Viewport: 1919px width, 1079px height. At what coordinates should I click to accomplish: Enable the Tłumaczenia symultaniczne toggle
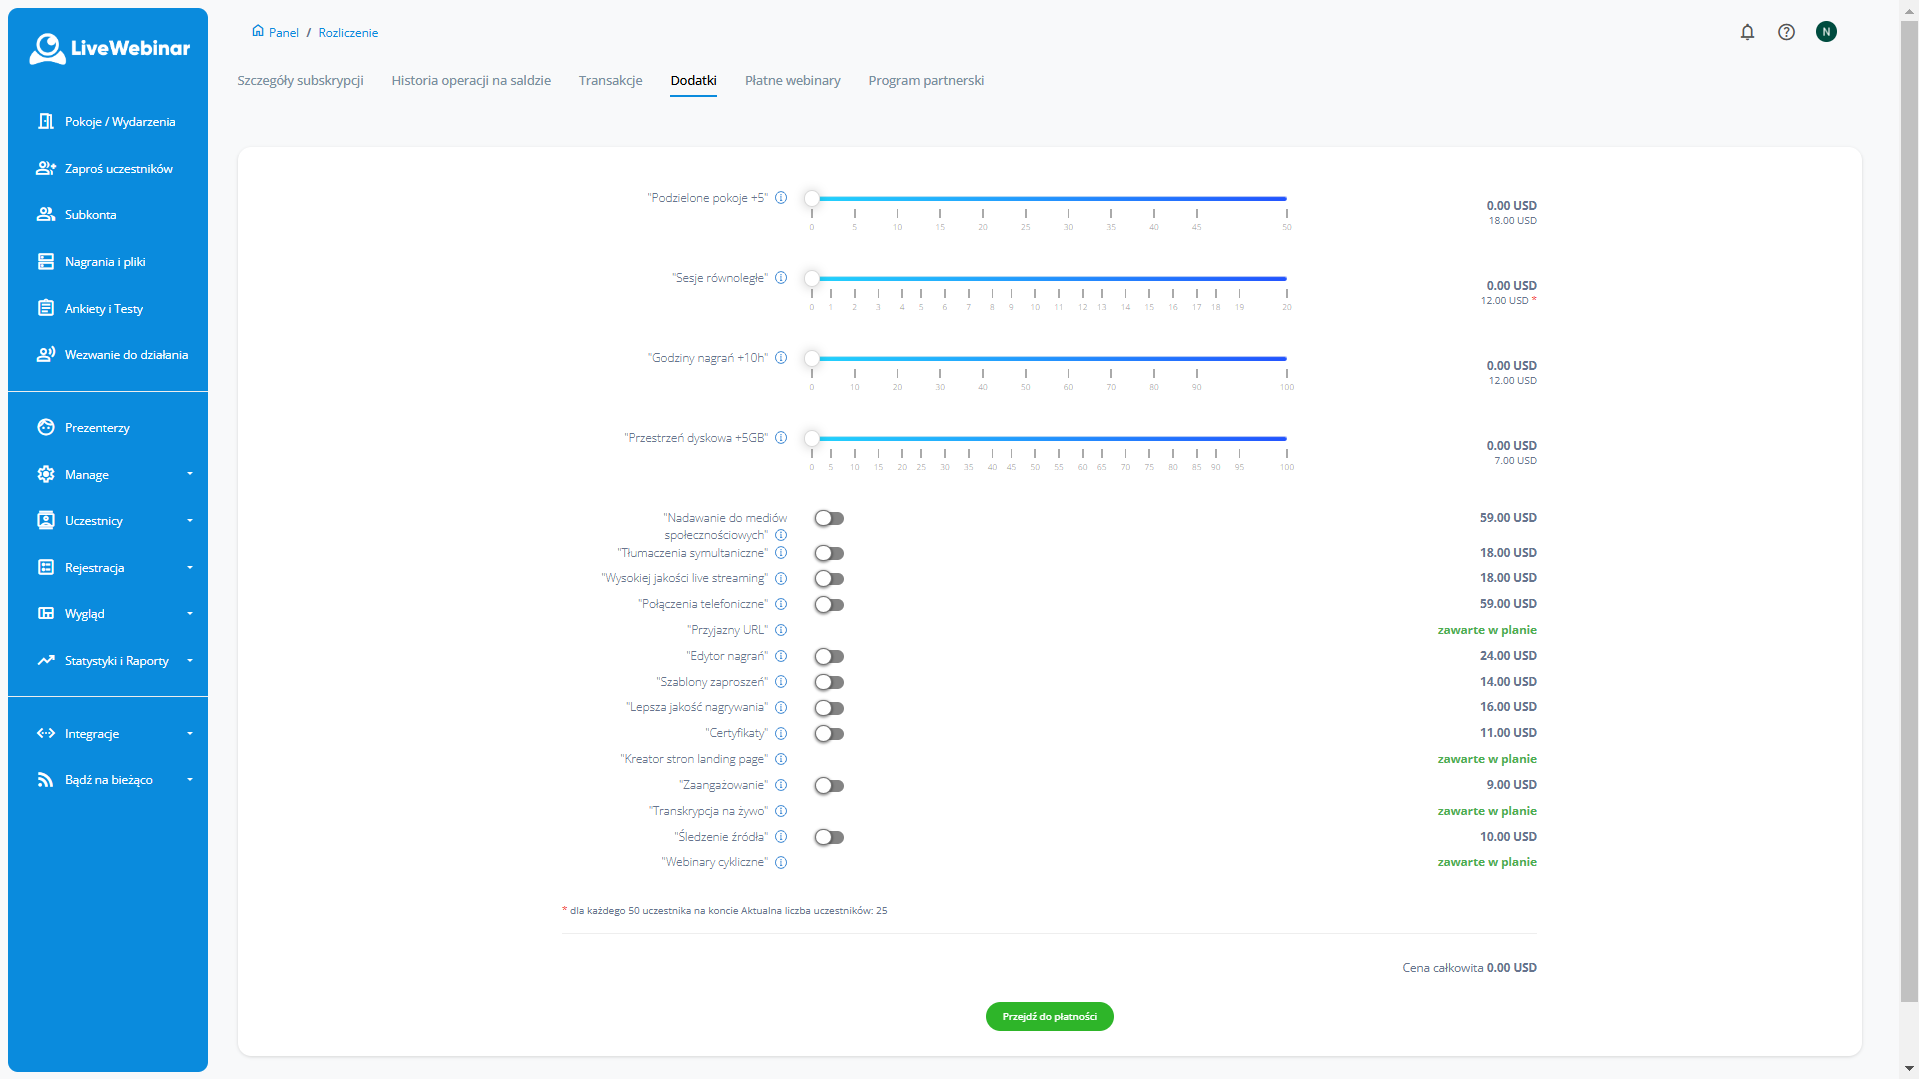[829, 553]
